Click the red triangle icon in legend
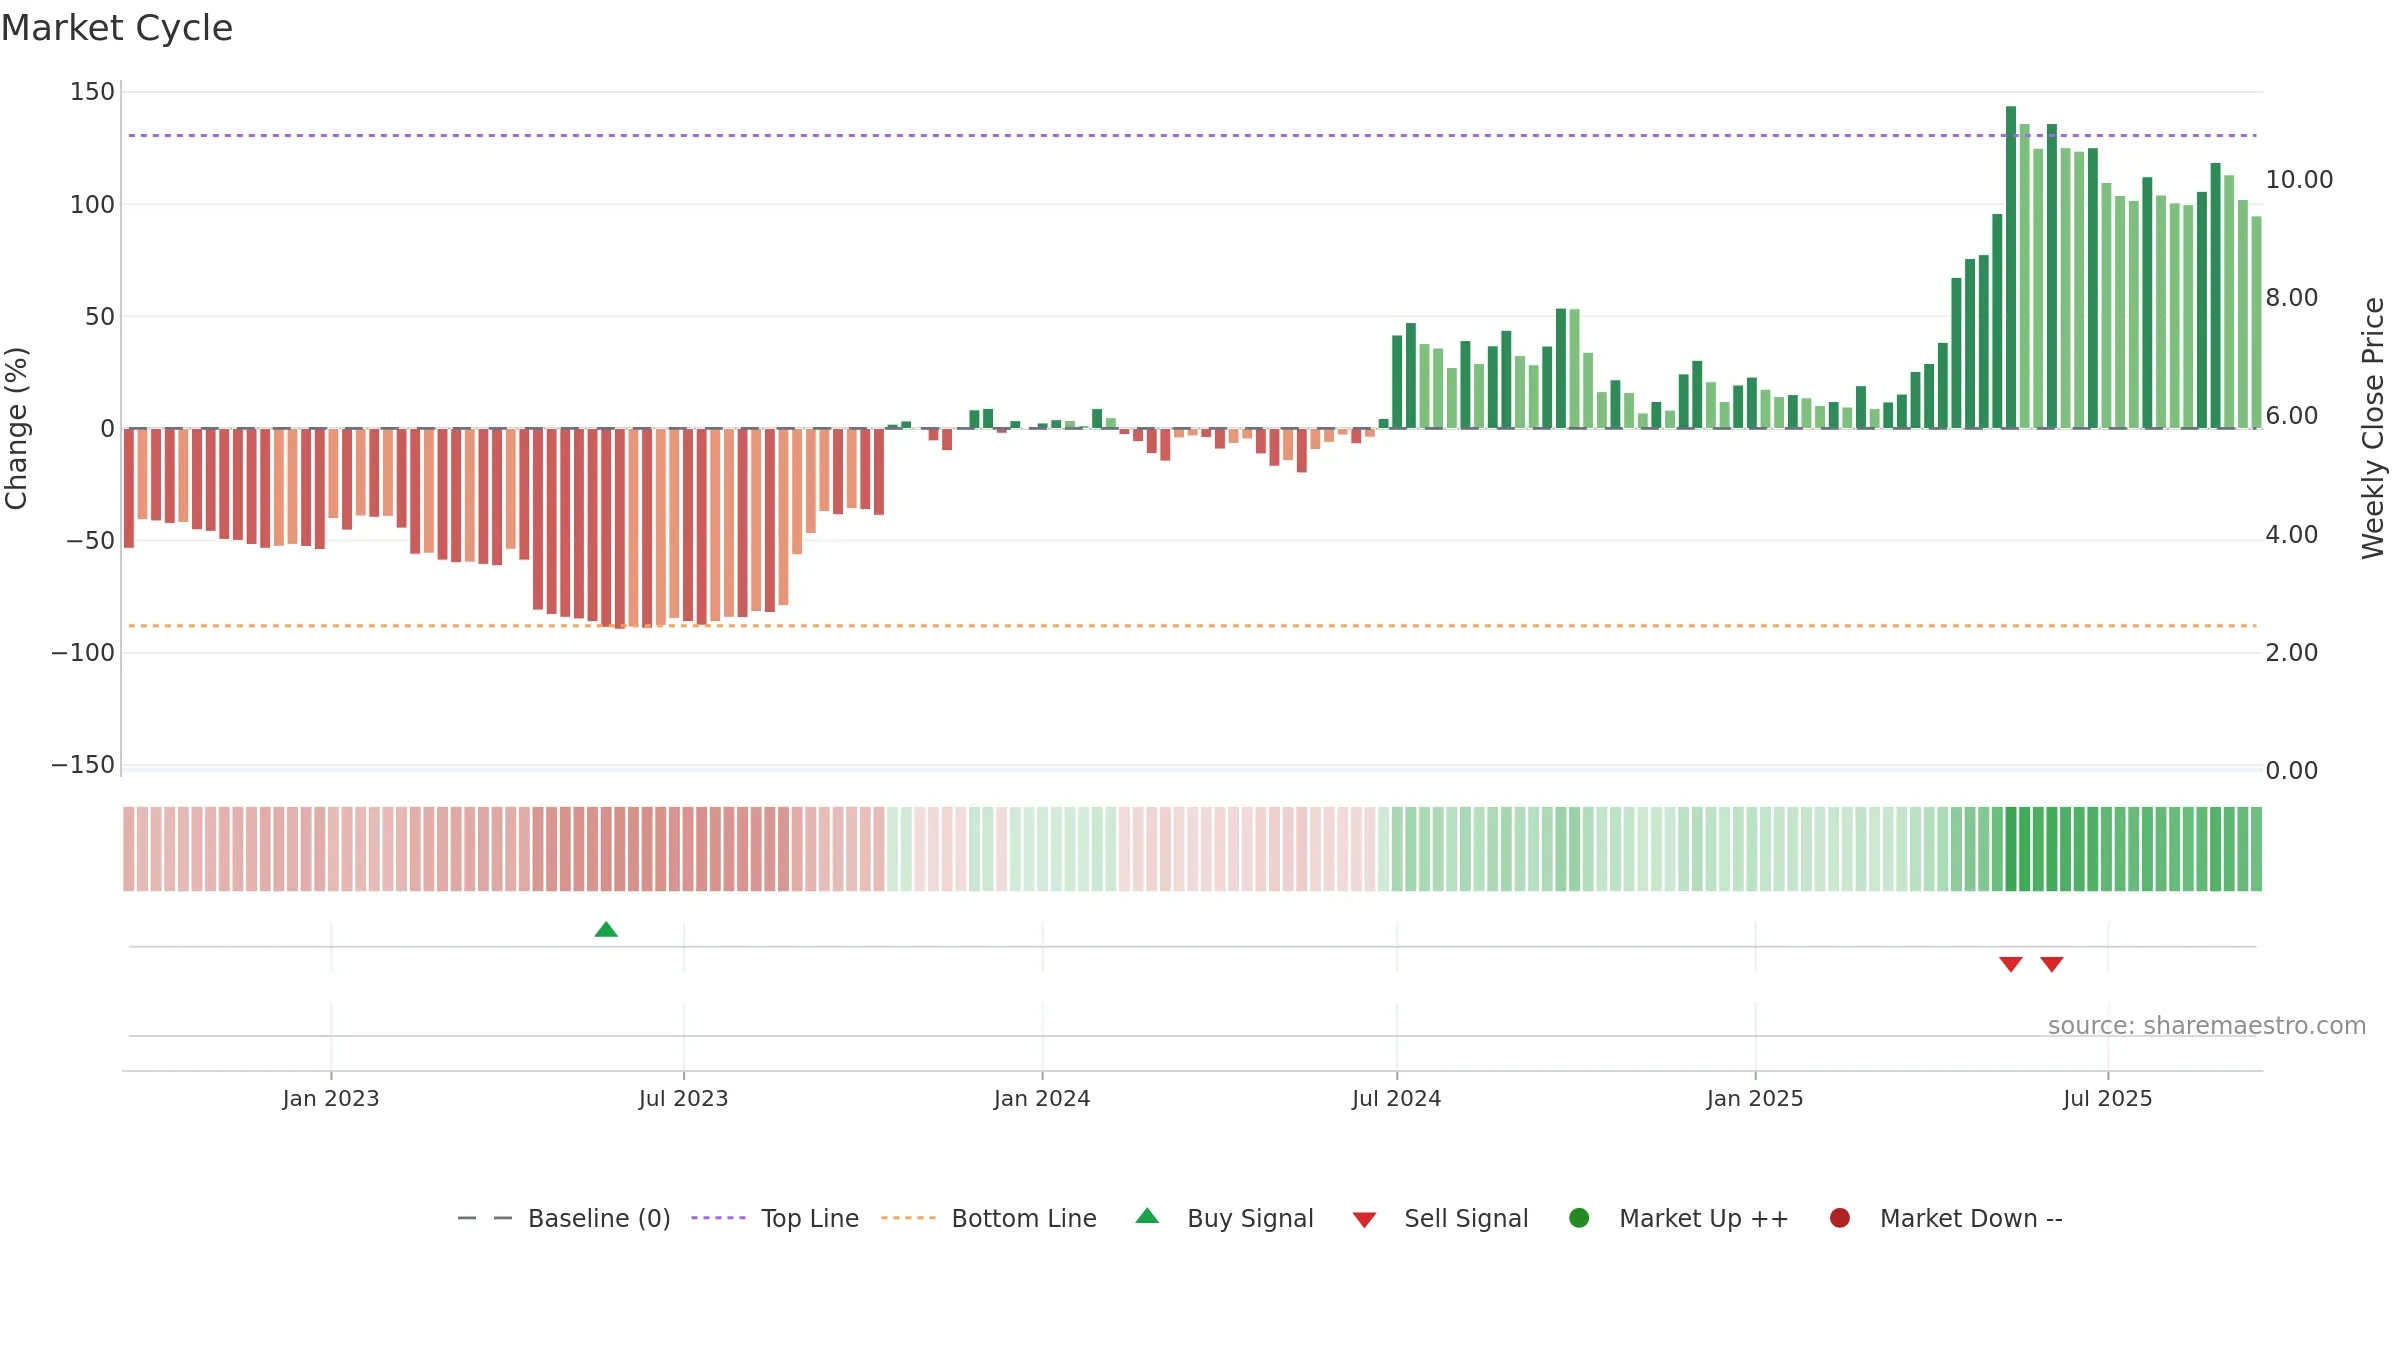This screenshot has width=2400, height=1350. [x=1364, y=1220]
